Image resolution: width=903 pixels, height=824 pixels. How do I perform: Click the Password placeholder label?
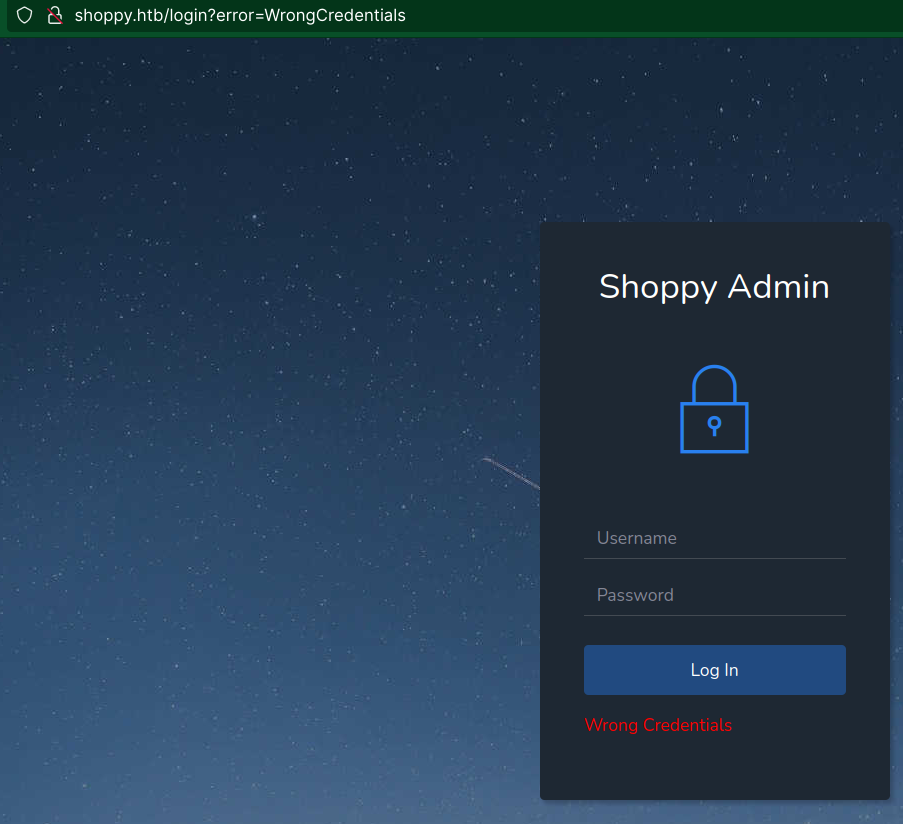point(635,595)
